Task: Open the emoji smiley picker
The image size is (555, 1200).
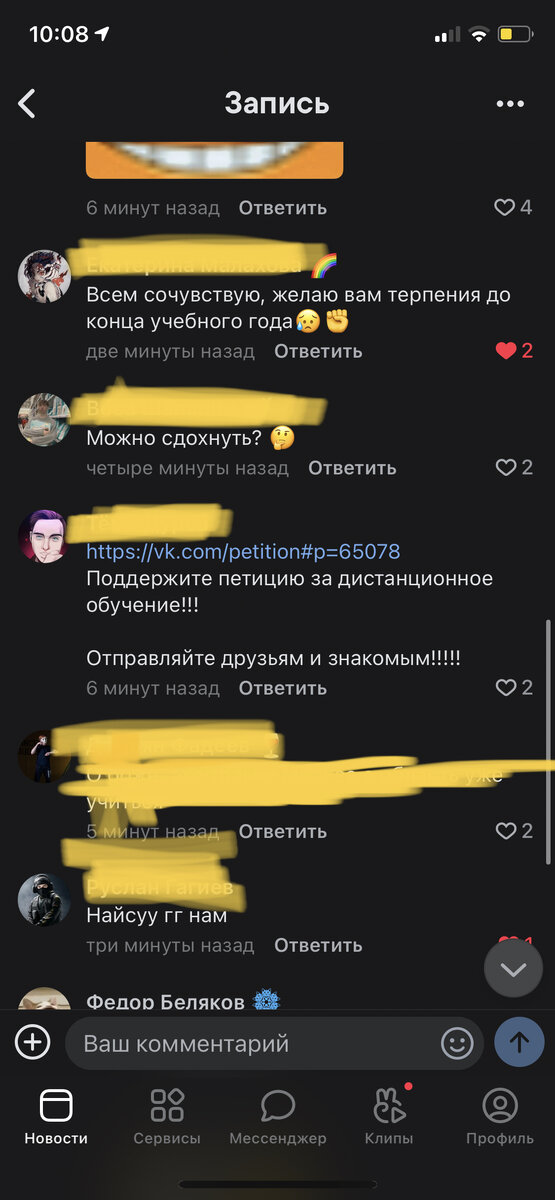Action: pyautogui.click(x=457, y=1044)
